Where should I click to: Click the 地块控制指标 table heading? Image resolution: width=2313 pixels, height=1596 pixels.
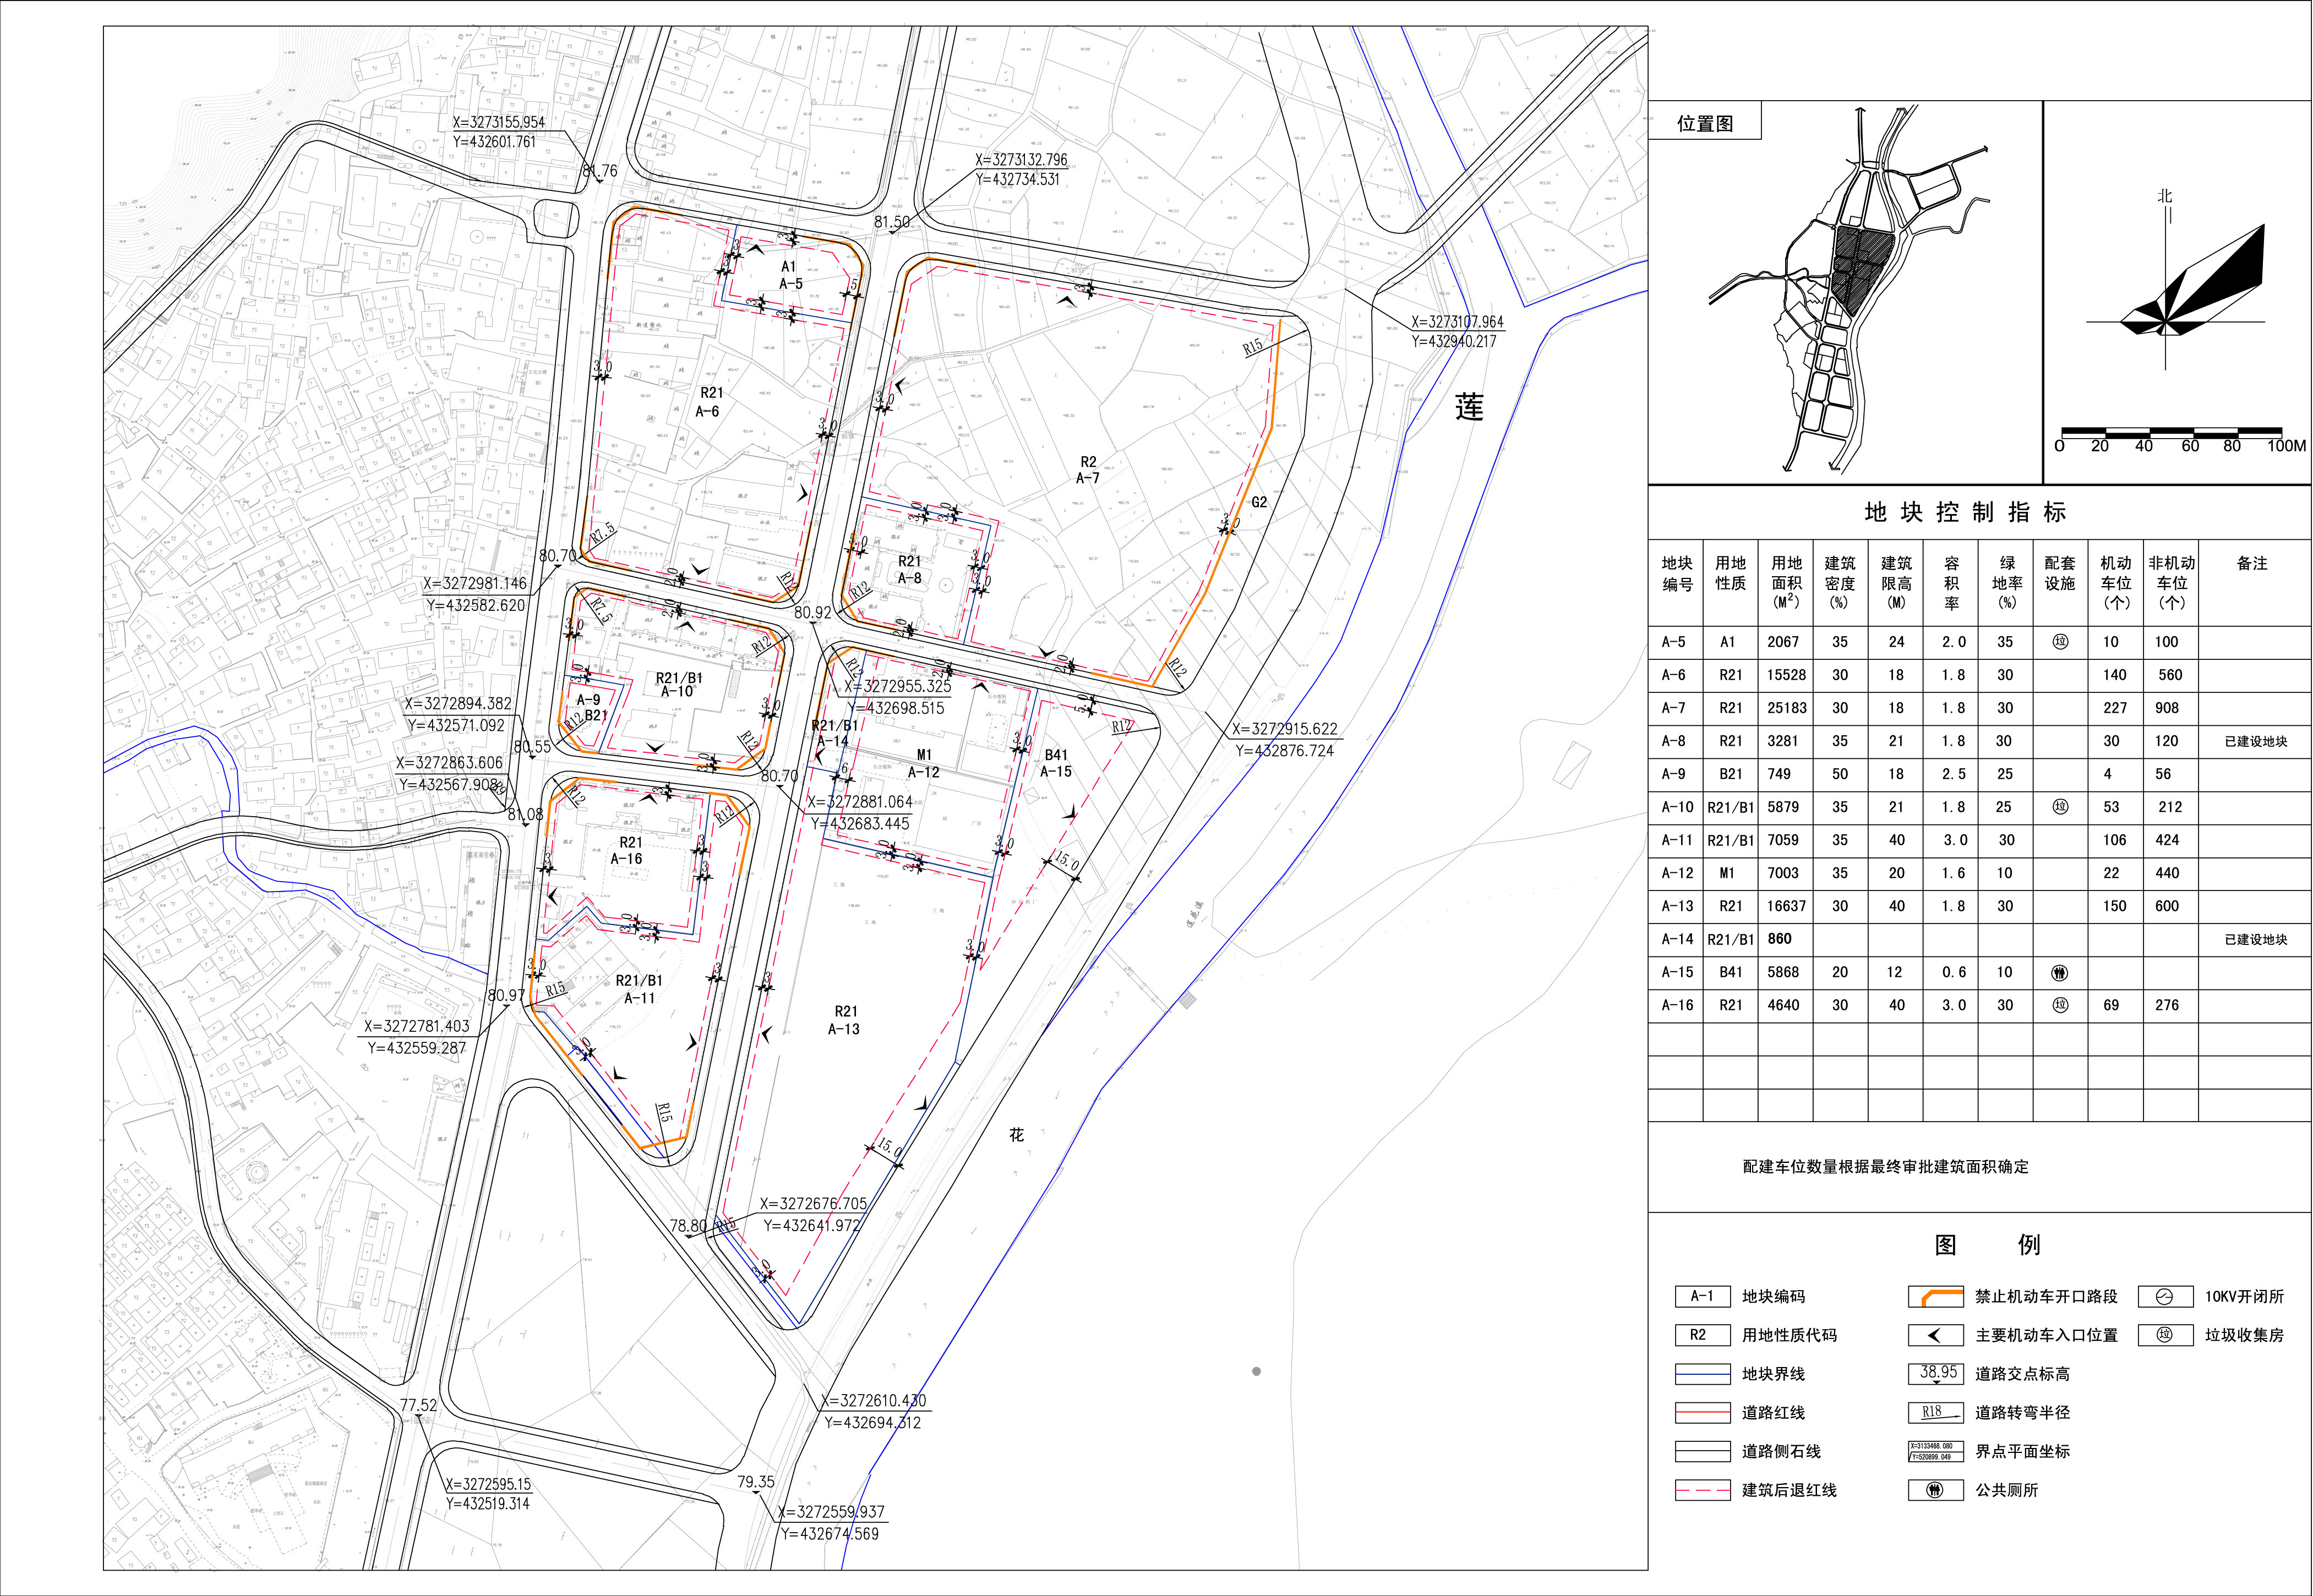click(x=1966, y=512)
